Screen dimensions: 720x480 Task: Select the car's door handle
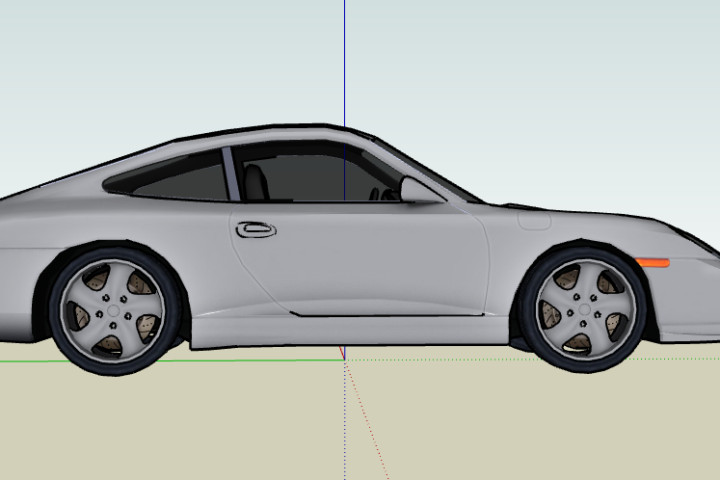tap(256, 230)
